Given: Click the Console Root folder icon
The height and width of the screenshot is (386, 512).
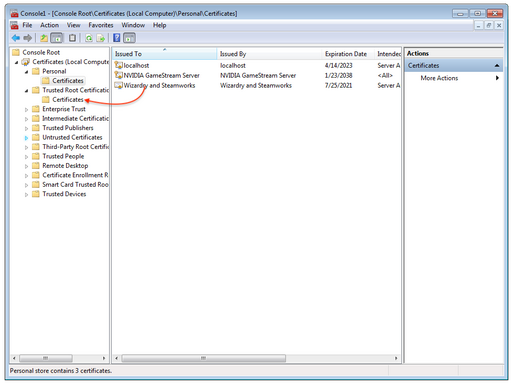Looking at the screenshot, I should [x=16, y=52].
